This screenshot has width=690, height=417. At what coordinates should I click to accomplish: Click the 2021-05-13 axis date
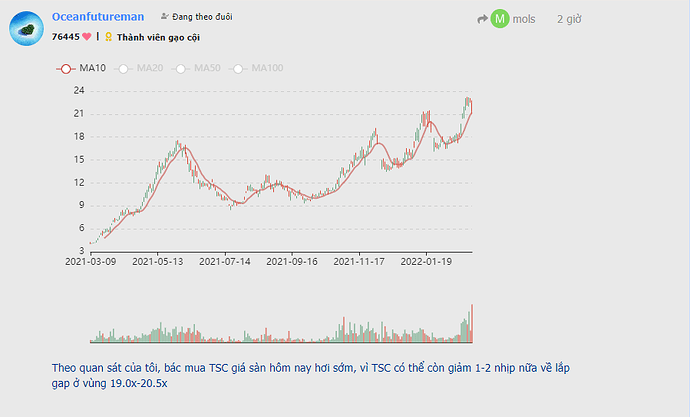[x=158, y=262]
